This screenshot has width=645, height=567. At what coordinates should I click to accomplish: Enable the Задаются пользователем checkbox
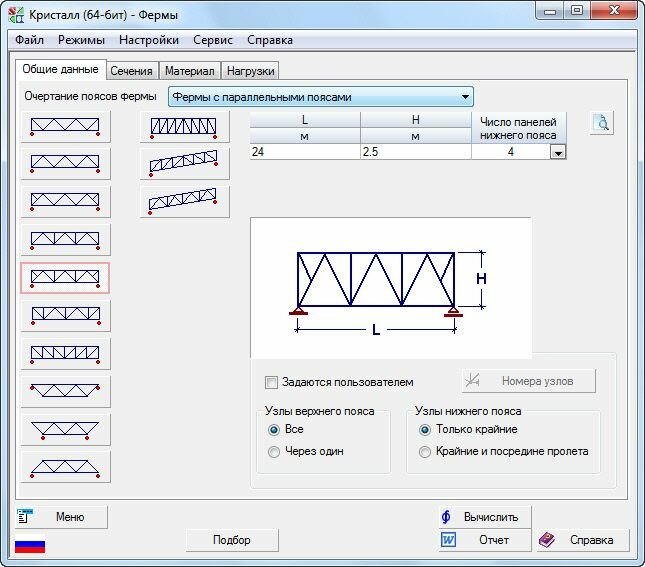[x=271, y=382]
